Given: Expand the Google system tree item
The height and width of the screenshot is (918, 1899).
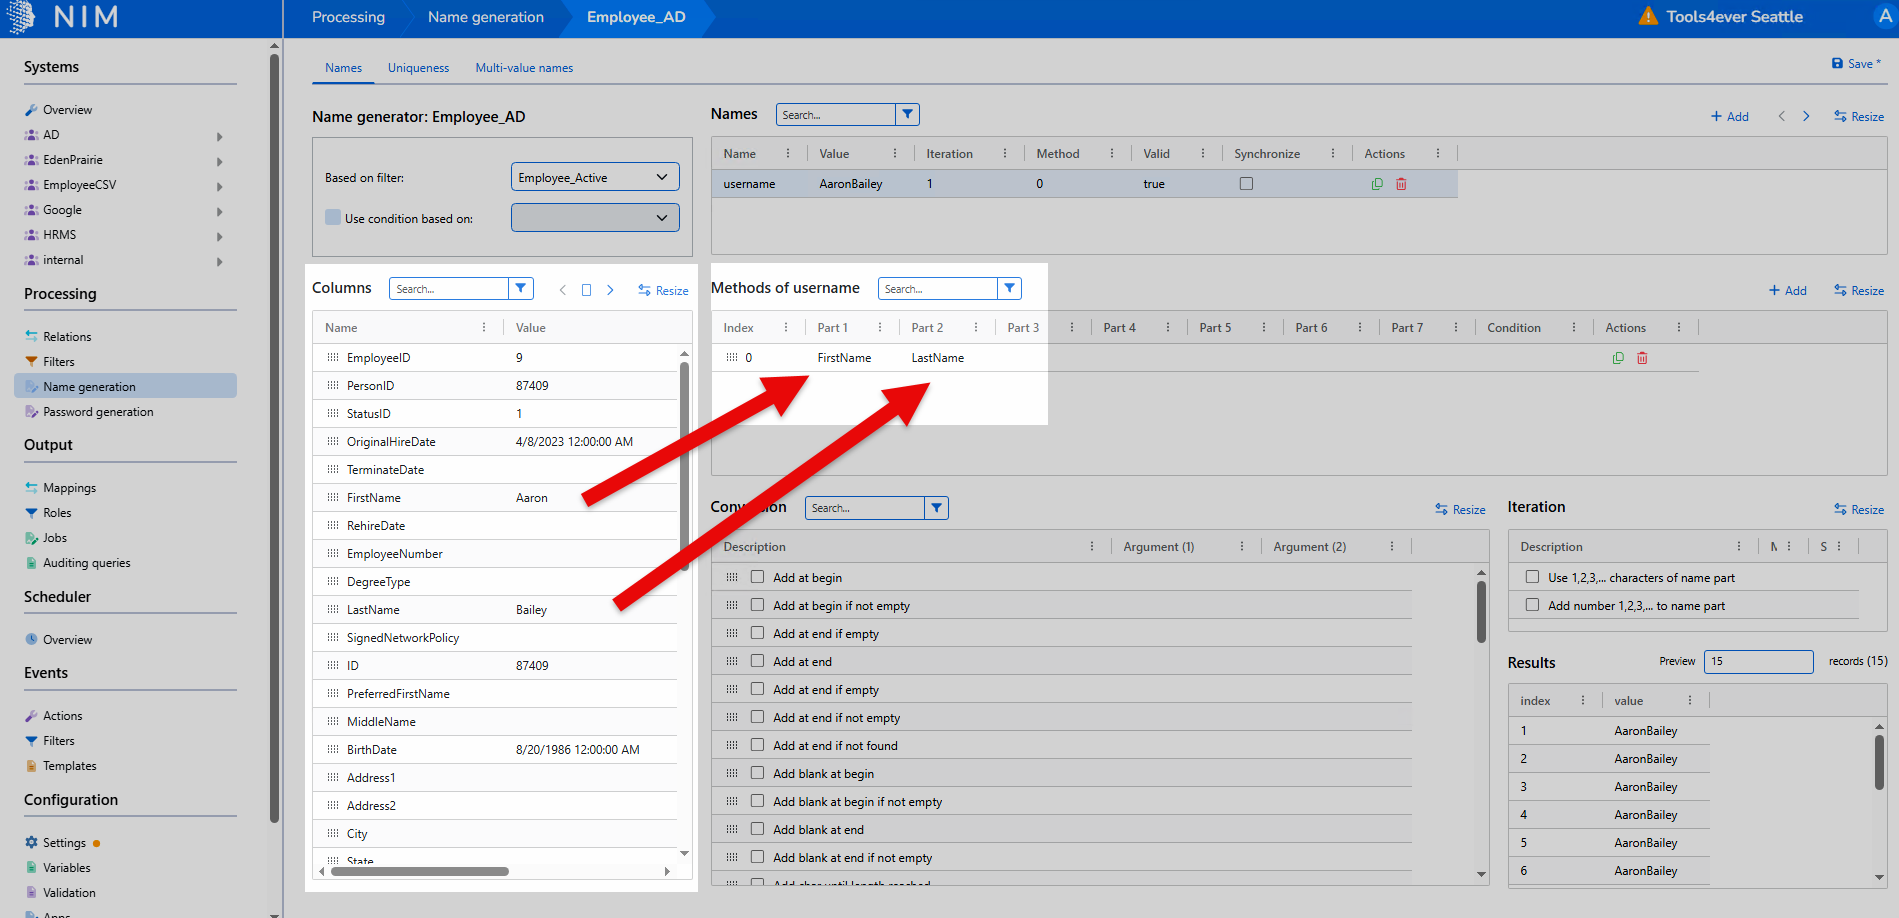Looking at the screenshot, I should pos(219,211).
